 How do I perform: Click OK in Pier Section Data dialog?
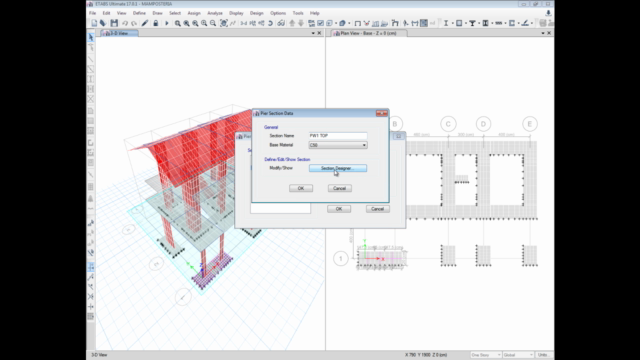(301, 188)
